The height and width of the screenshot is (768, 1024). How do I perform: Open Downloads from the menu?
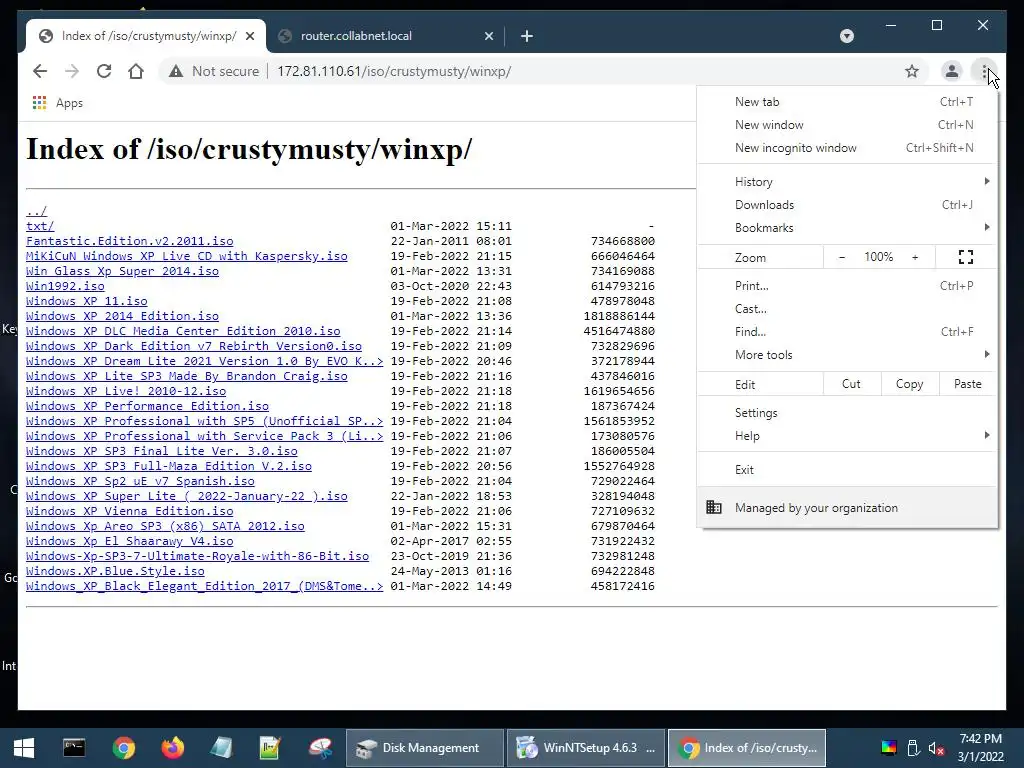[x=847, y=204]
